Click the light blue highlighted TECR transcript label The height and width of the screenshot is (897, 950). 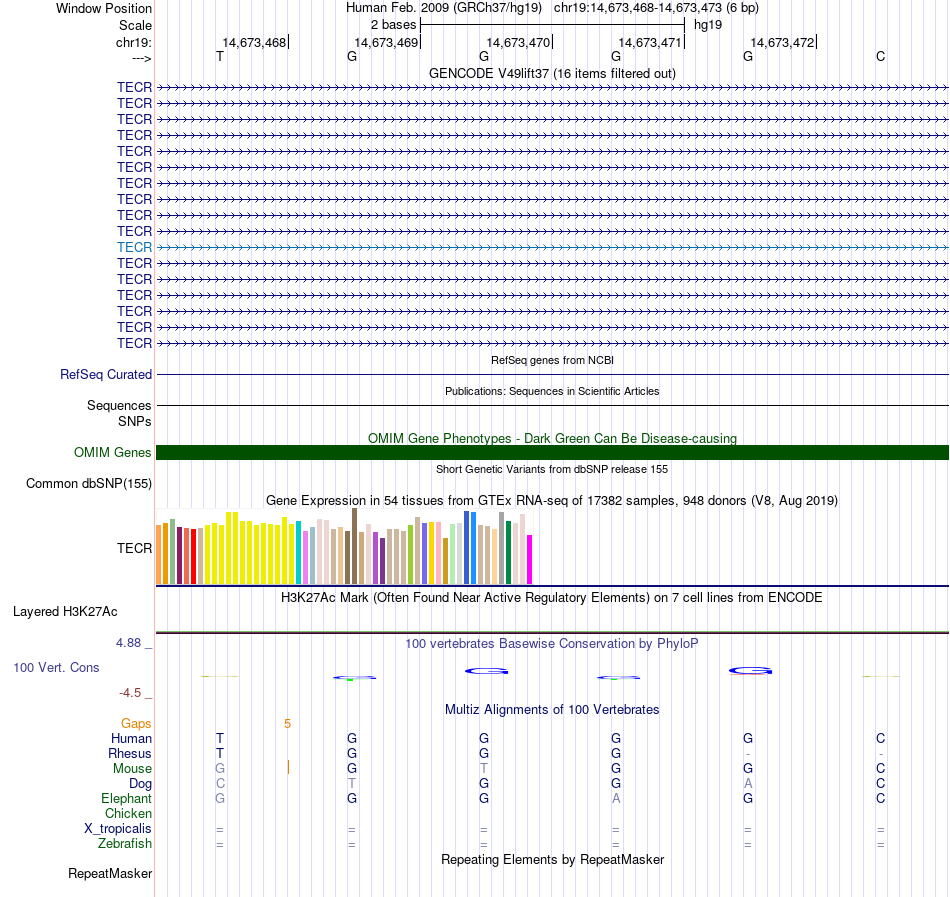click(135, 247)
